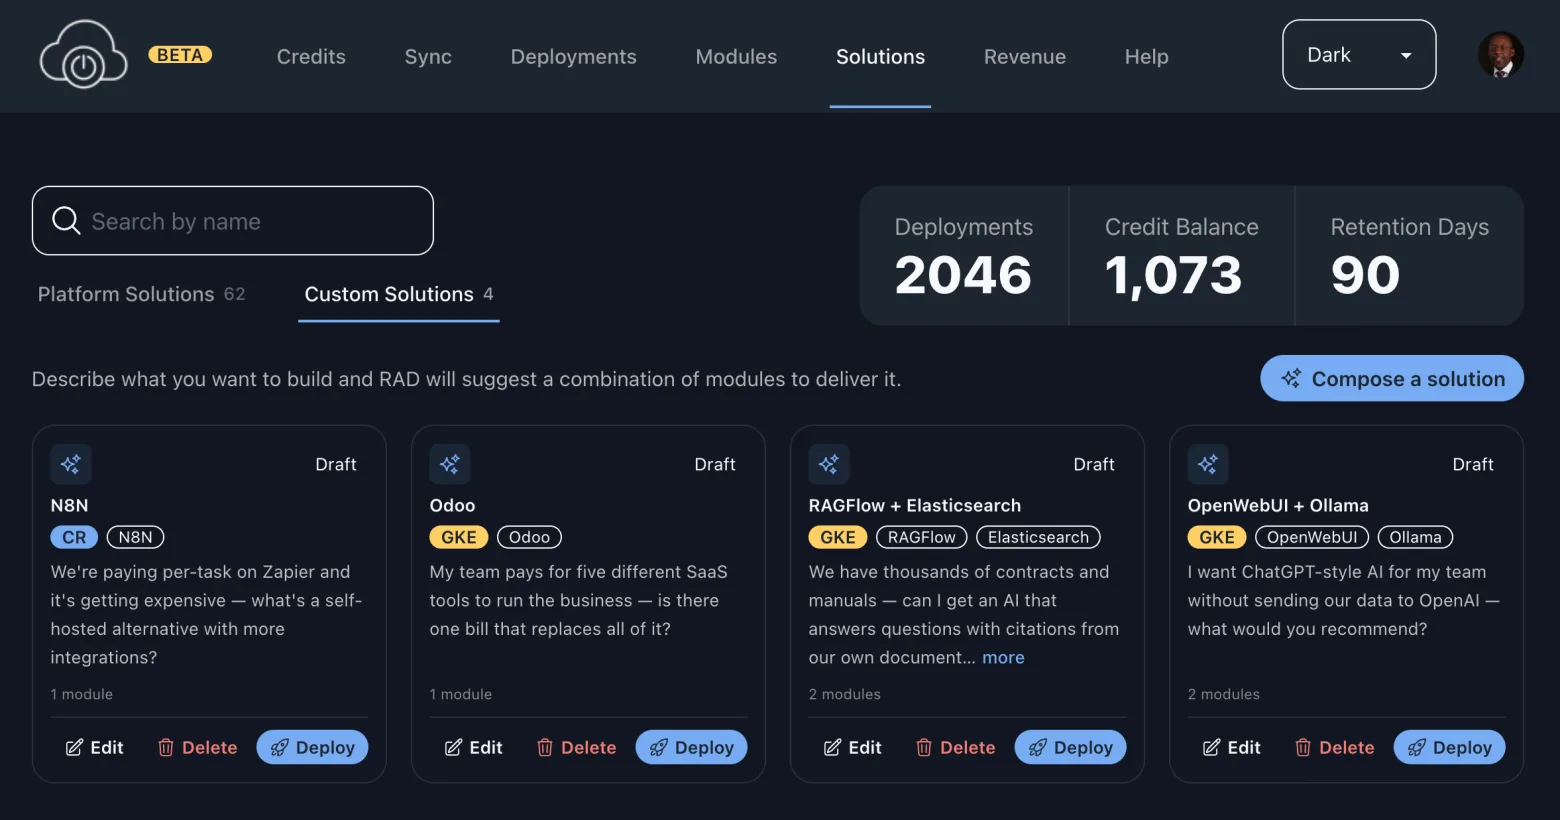This screenshot has height=820, width=1560.
Task: Click the OpenWebUI + Ollama title
Action: click(1277, 505)
